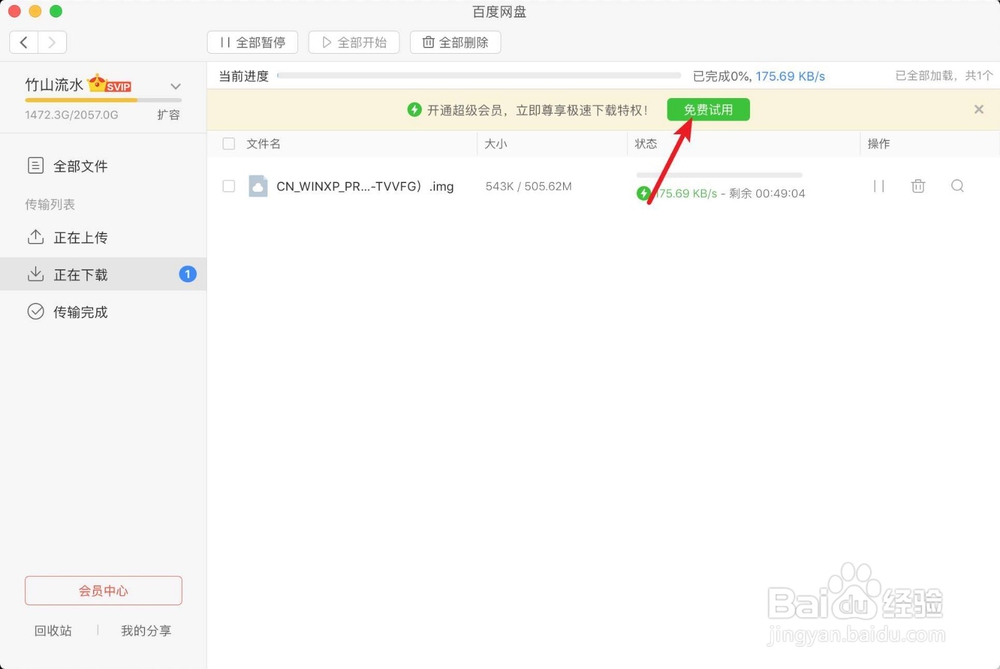
Task: Click the green lightning icon in banner
Action: pyautogui.click(x=414, y=110)
